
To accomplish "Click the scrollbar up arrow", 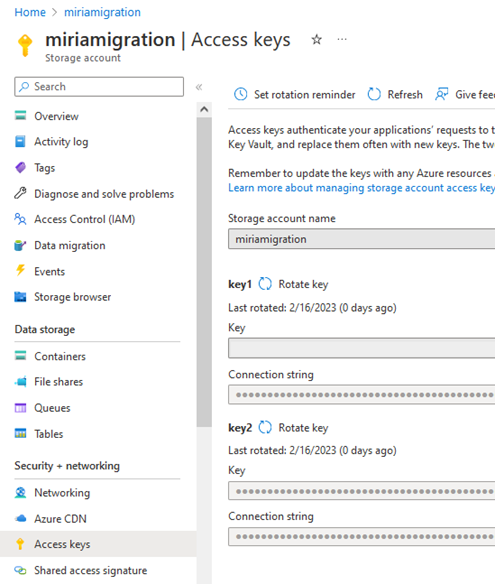I will pos(204,109).
